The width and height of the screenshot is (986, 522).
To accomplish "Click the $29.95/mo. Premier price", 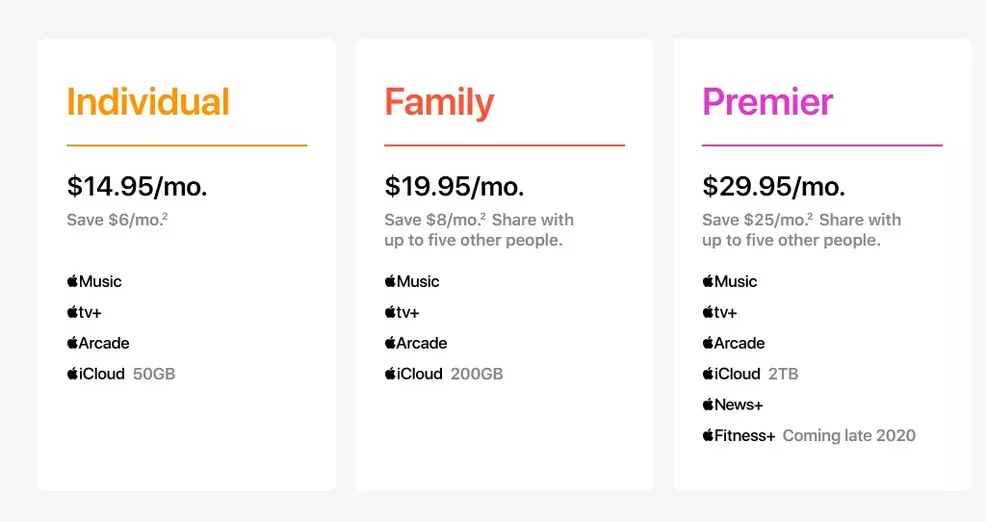I will coord(773,186).
